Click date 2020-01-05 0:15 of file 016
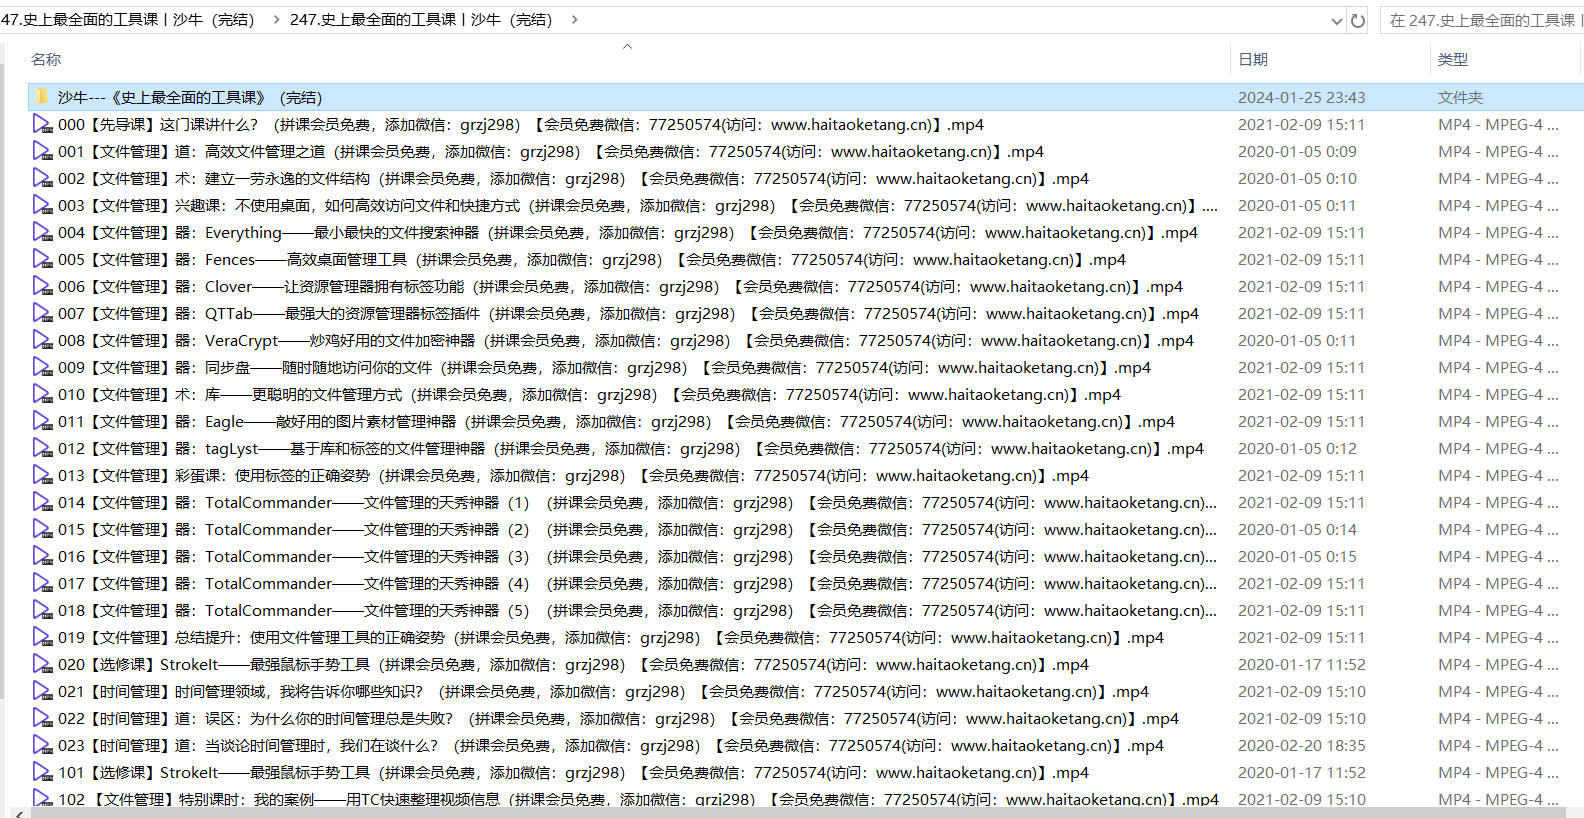 [1297, 556]
